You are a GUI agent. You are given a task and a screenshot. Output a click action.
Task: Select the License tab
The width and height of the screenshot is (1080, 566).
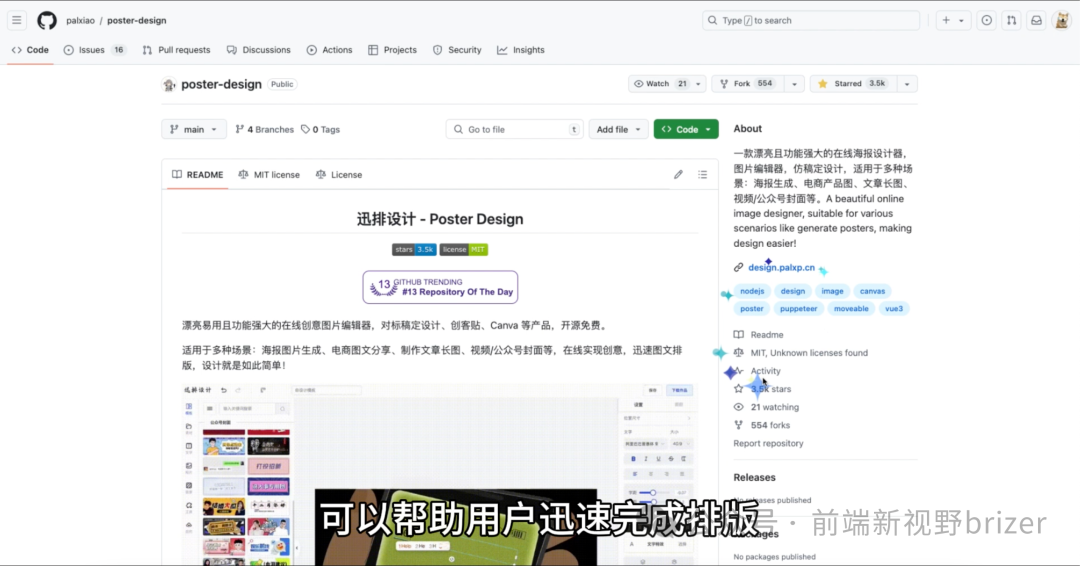[339, 175]
